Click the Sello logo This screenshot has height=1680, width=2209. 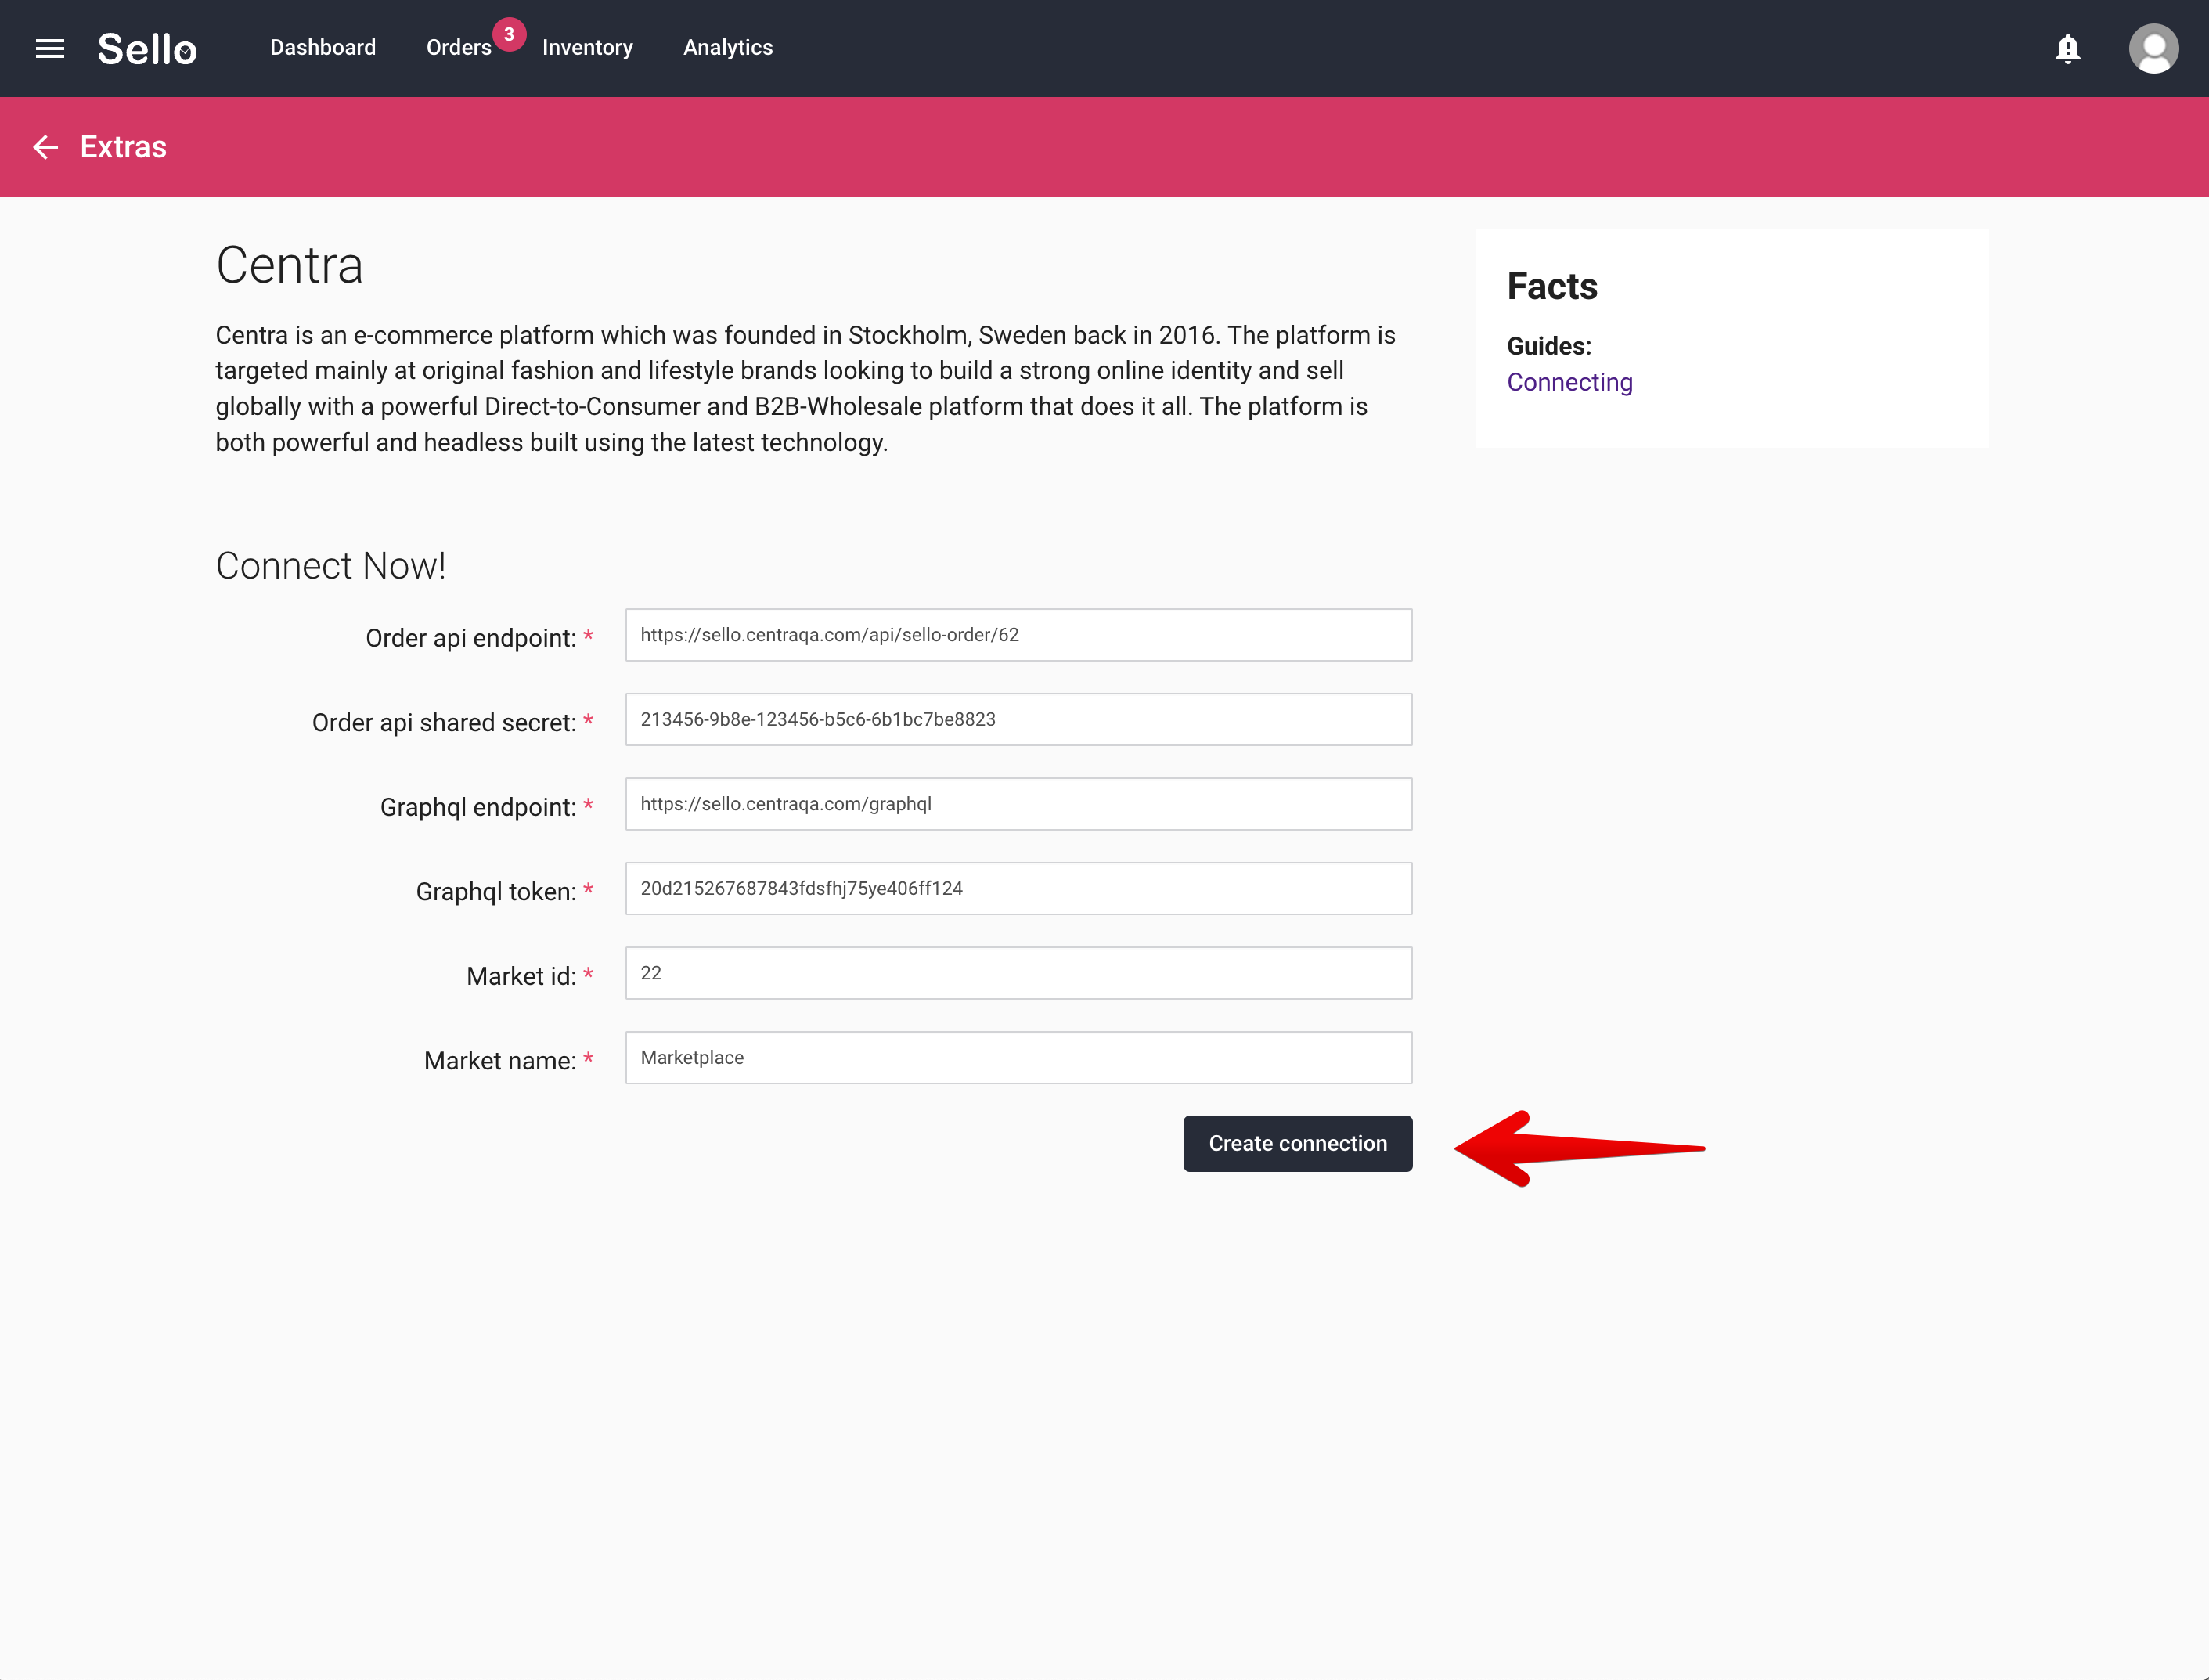click(x=147, y=49)
